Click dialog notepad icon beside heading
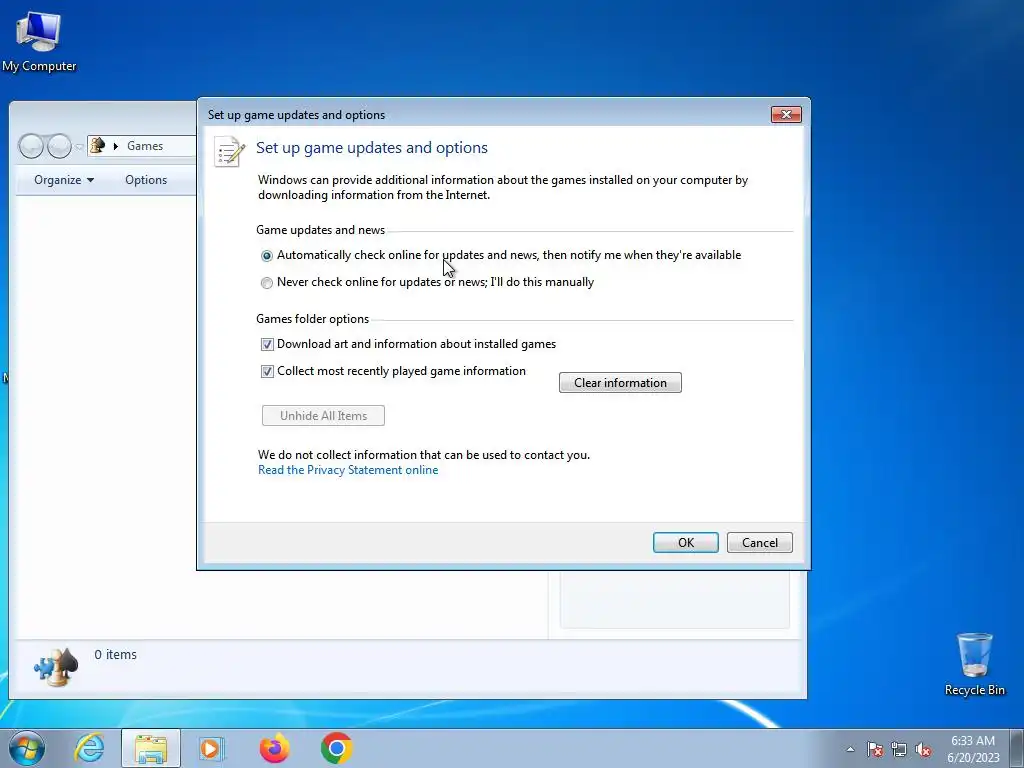Screen dimensions: 1024x768 (229, 152)
